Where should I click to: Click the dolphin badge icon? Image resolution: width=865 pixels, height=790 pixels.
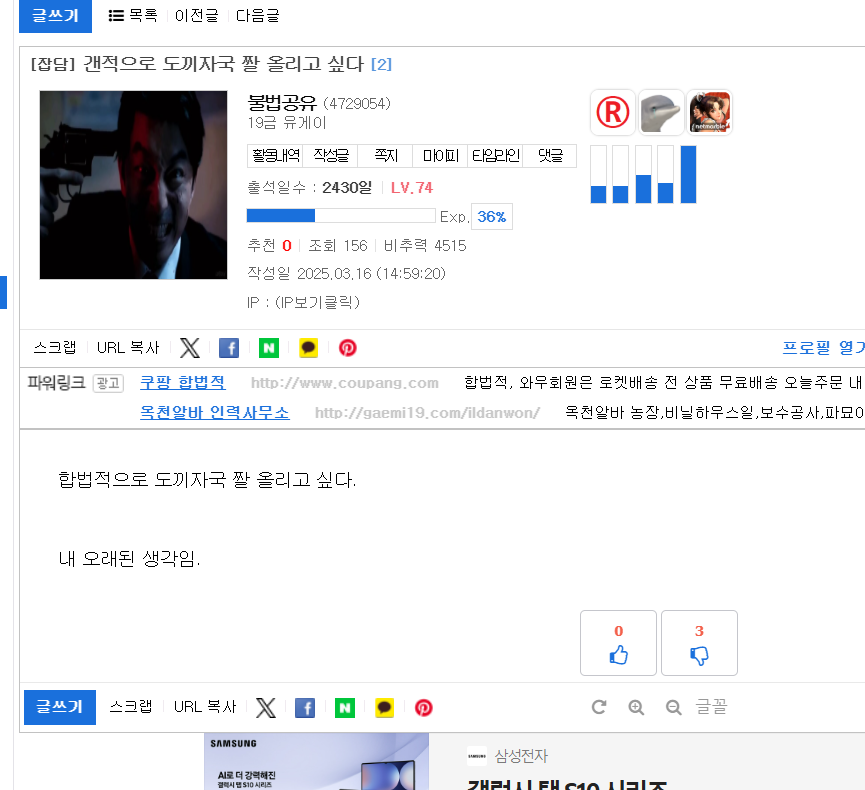pyautogui.click(x=661, y=113)
